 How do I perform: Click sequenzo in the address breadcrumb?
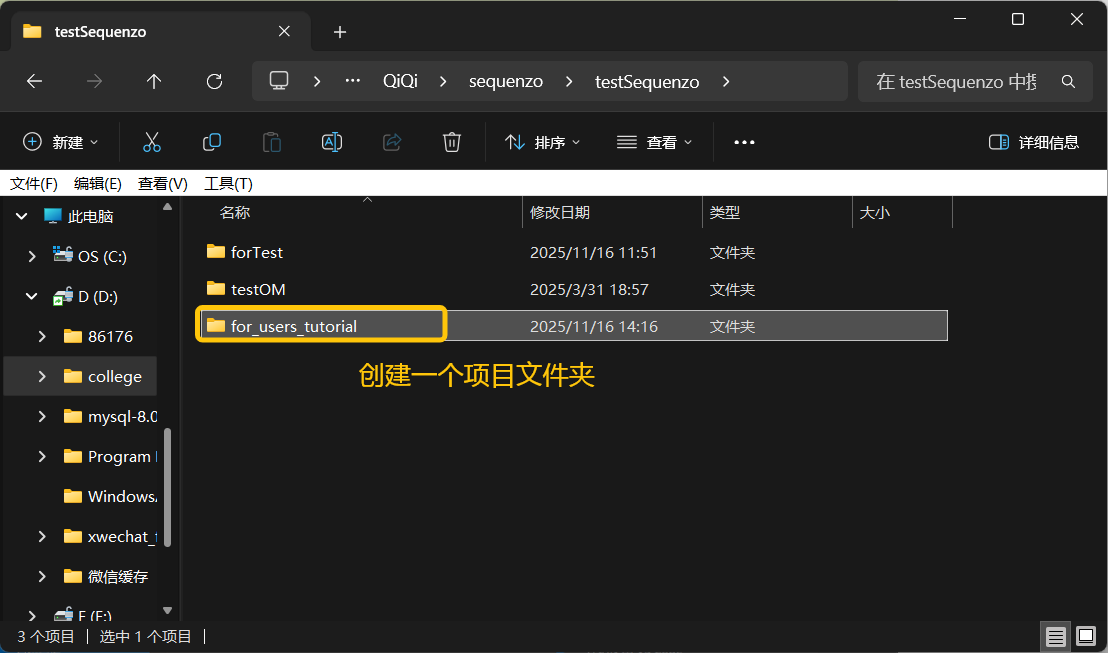click(506, 82)
